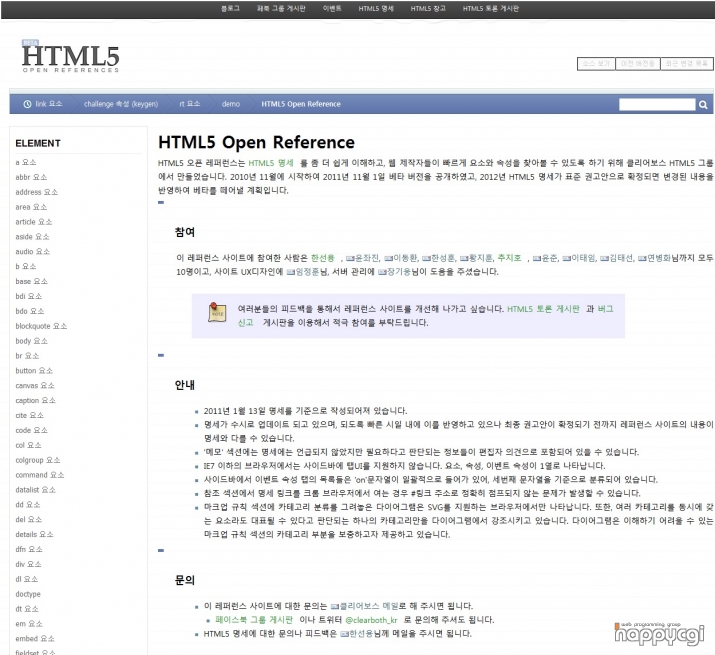Open 페이스북 그룹 게시판 link
The width and height of the screenshot is (715, 655).
254,620
